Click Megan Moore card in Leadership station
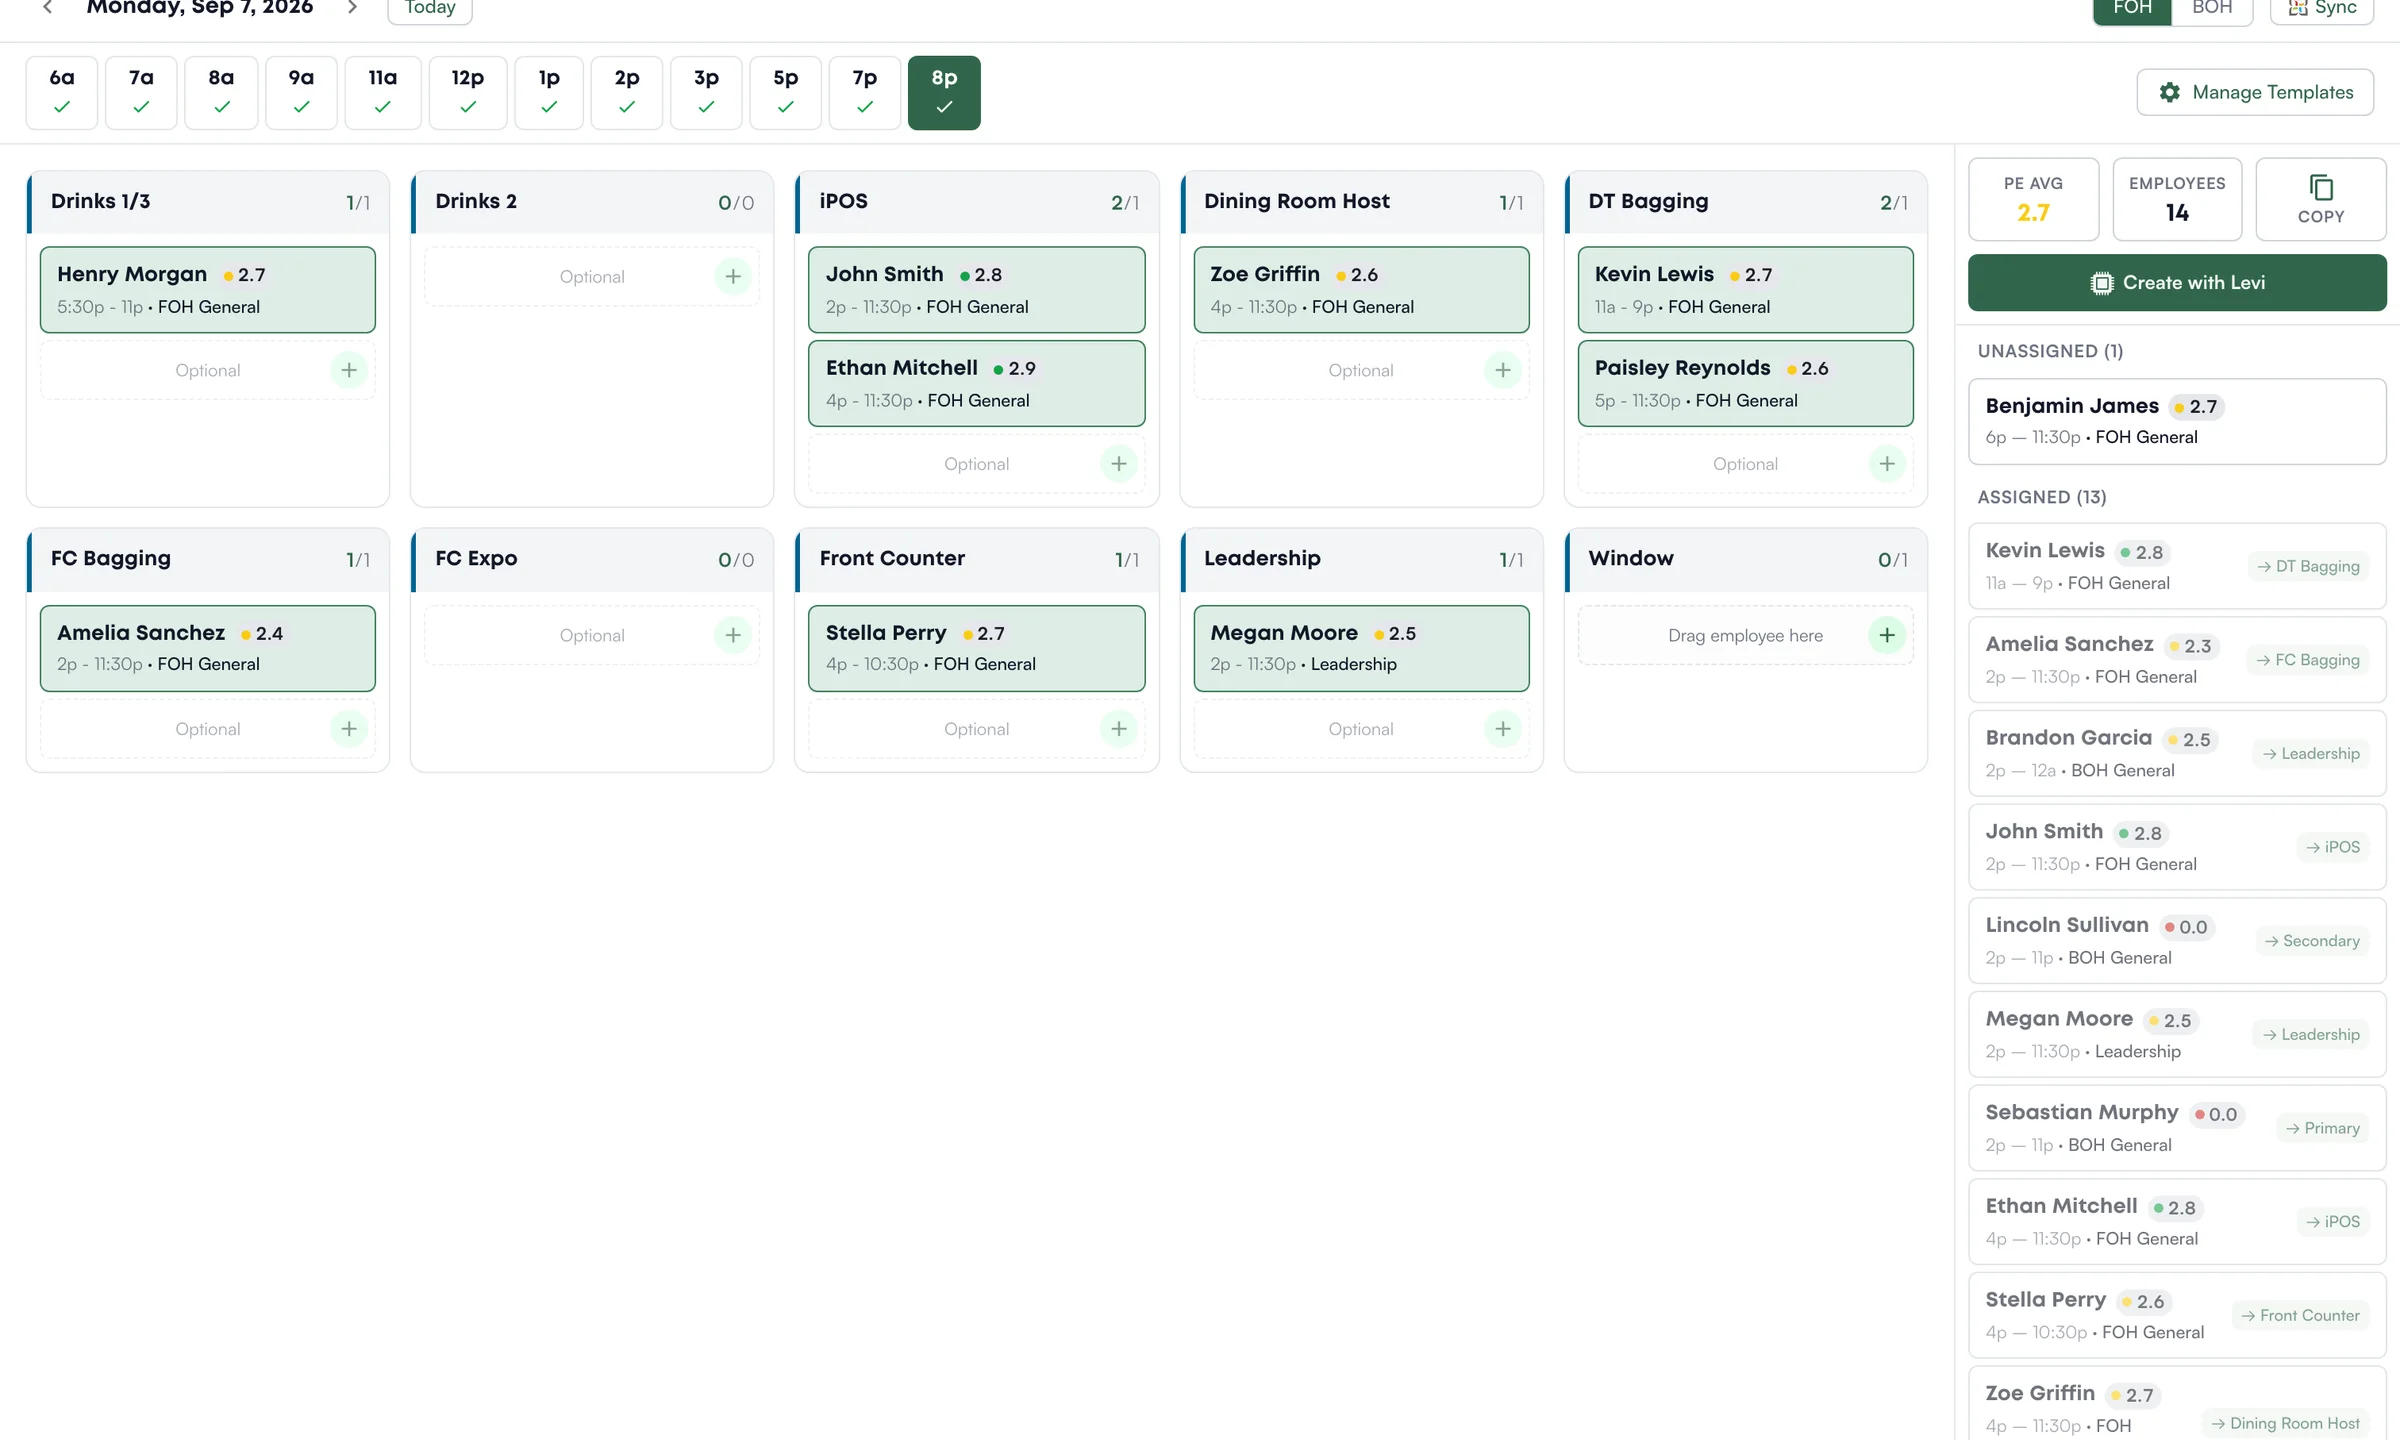Image resolution: width=2400 pixels, height=1440 pixels. click(x=1361, y=648)
